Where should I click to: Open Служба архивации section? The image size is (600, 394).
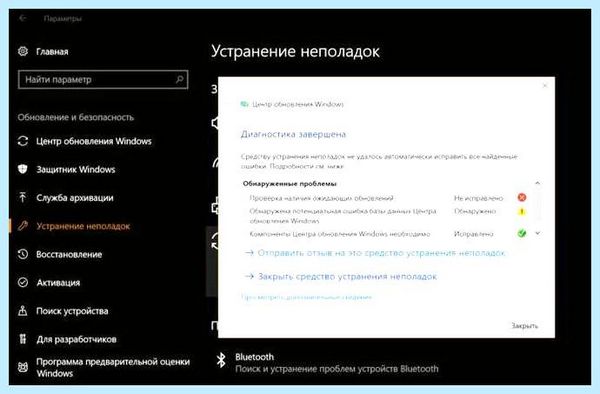pyautogui.click(x=75, y=198)
